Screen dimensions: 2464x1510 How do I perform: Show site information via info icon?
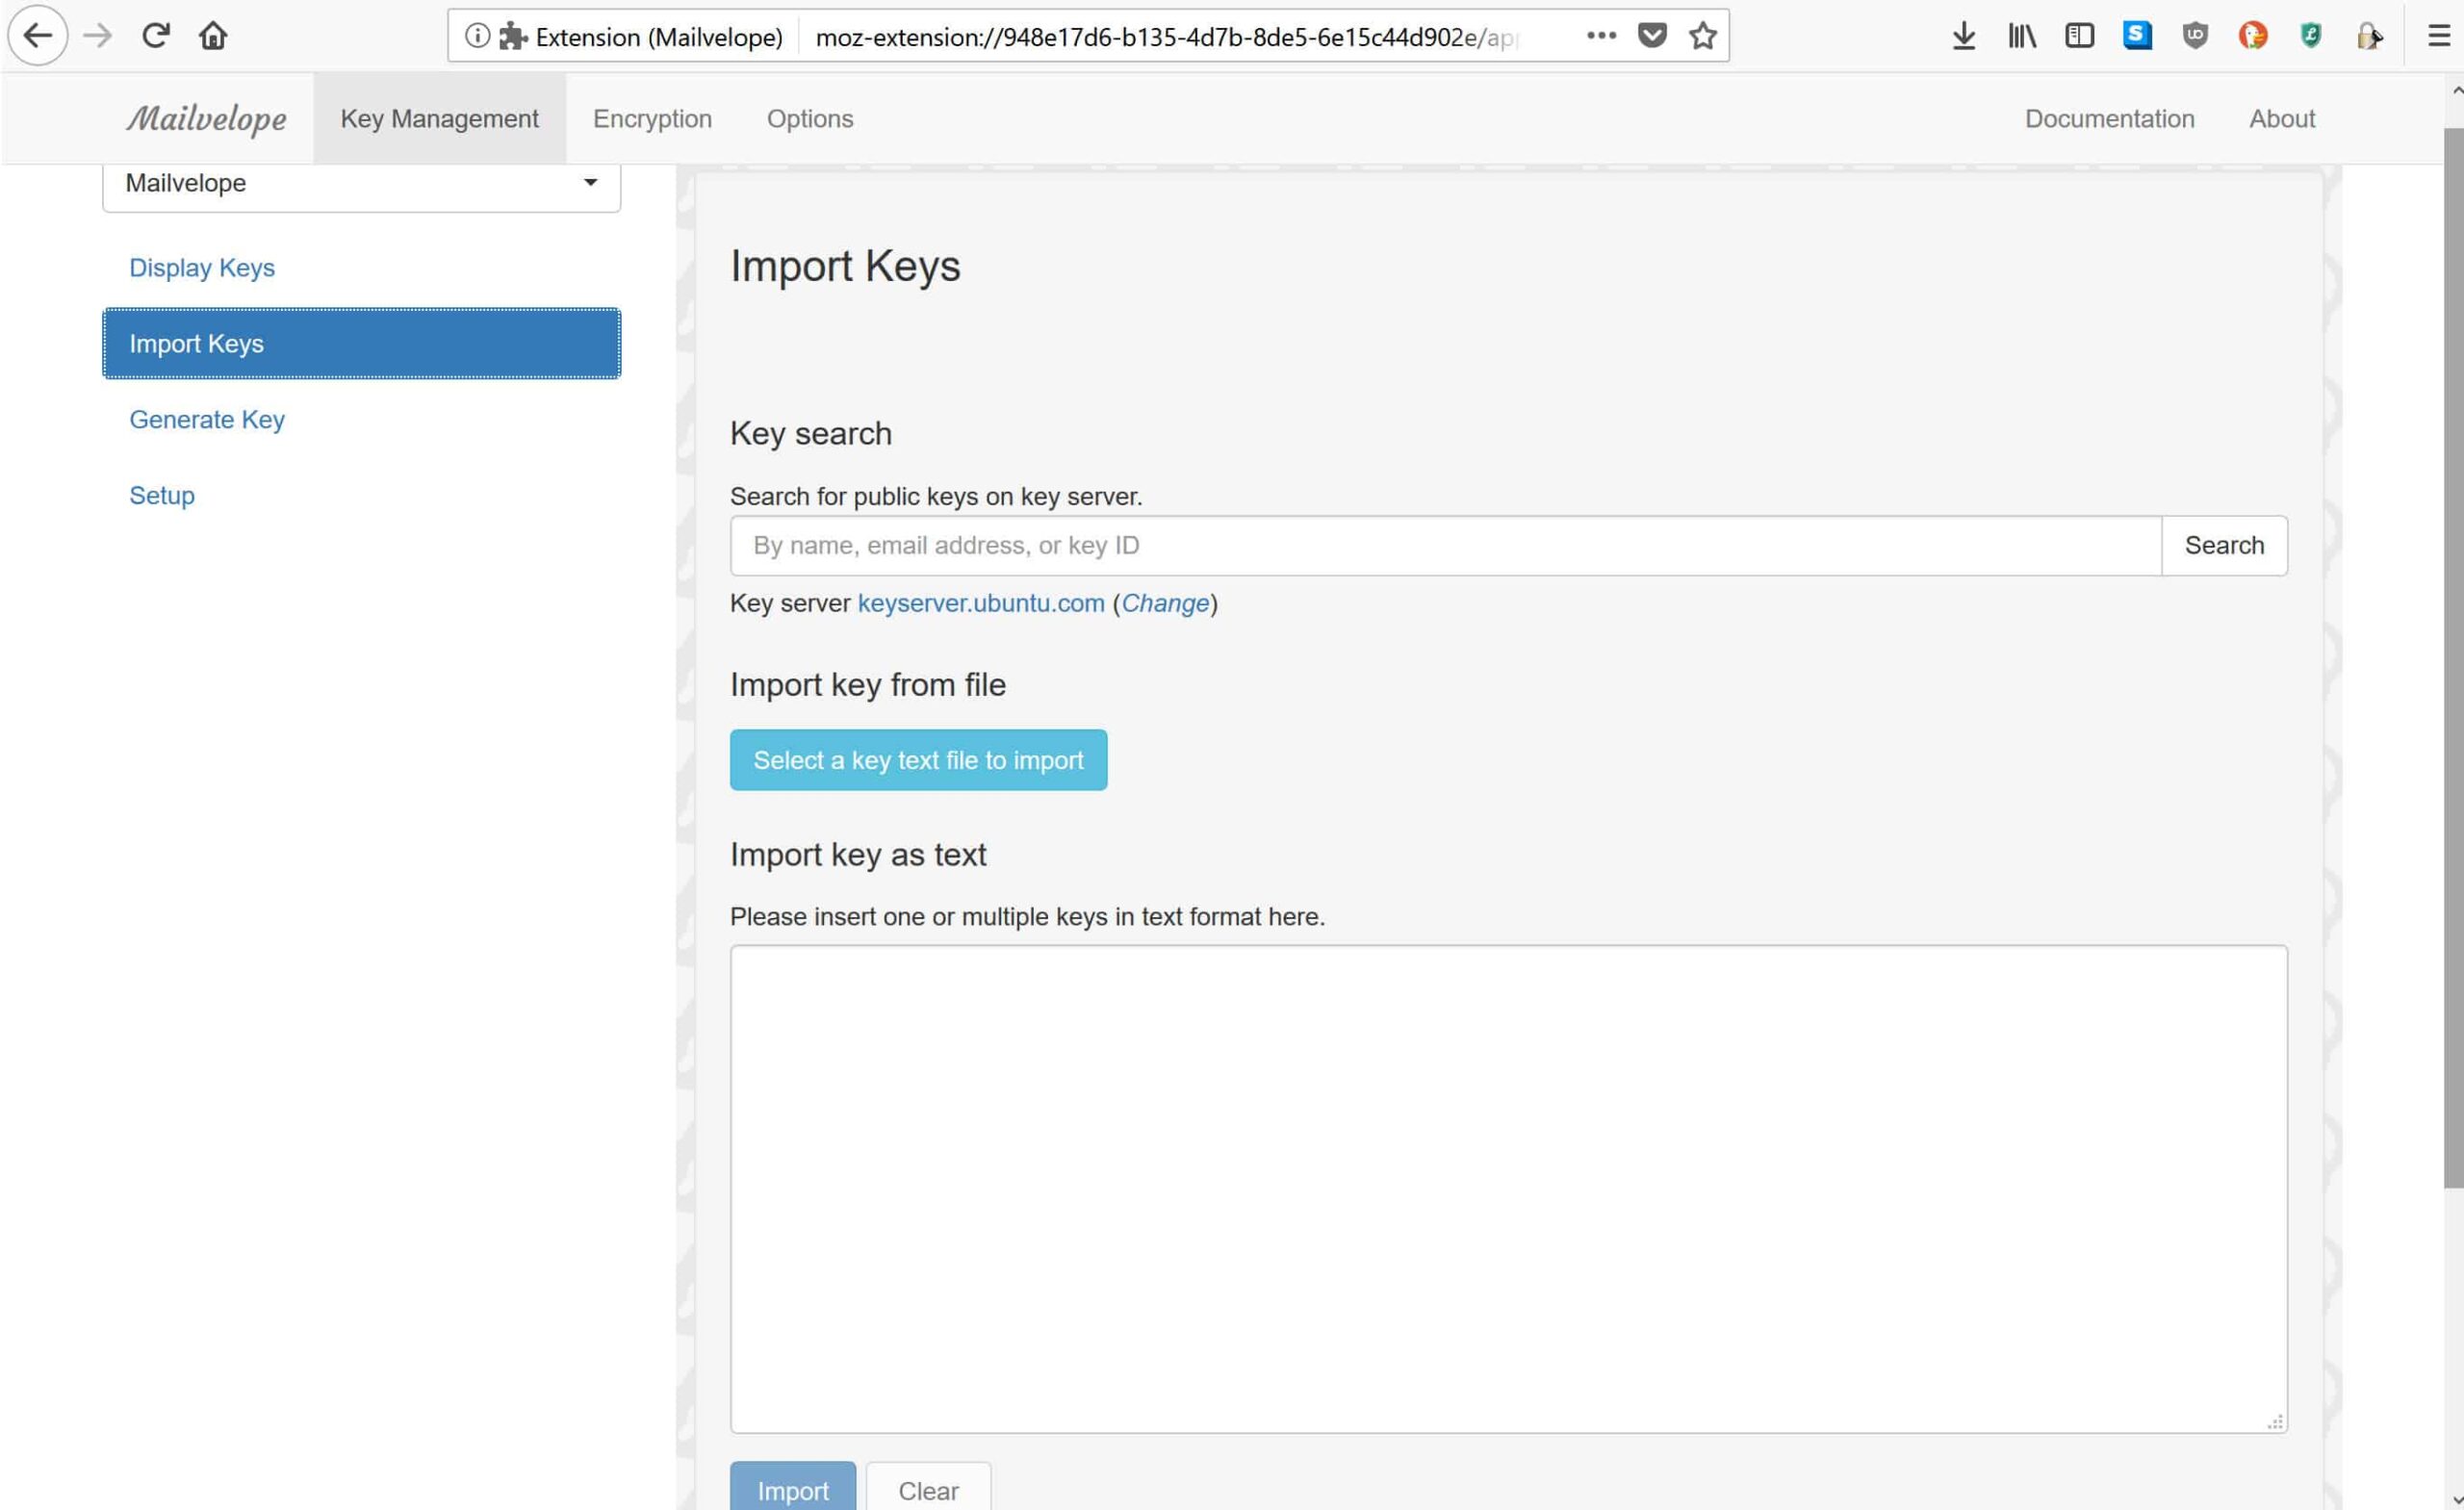point(477,36)
